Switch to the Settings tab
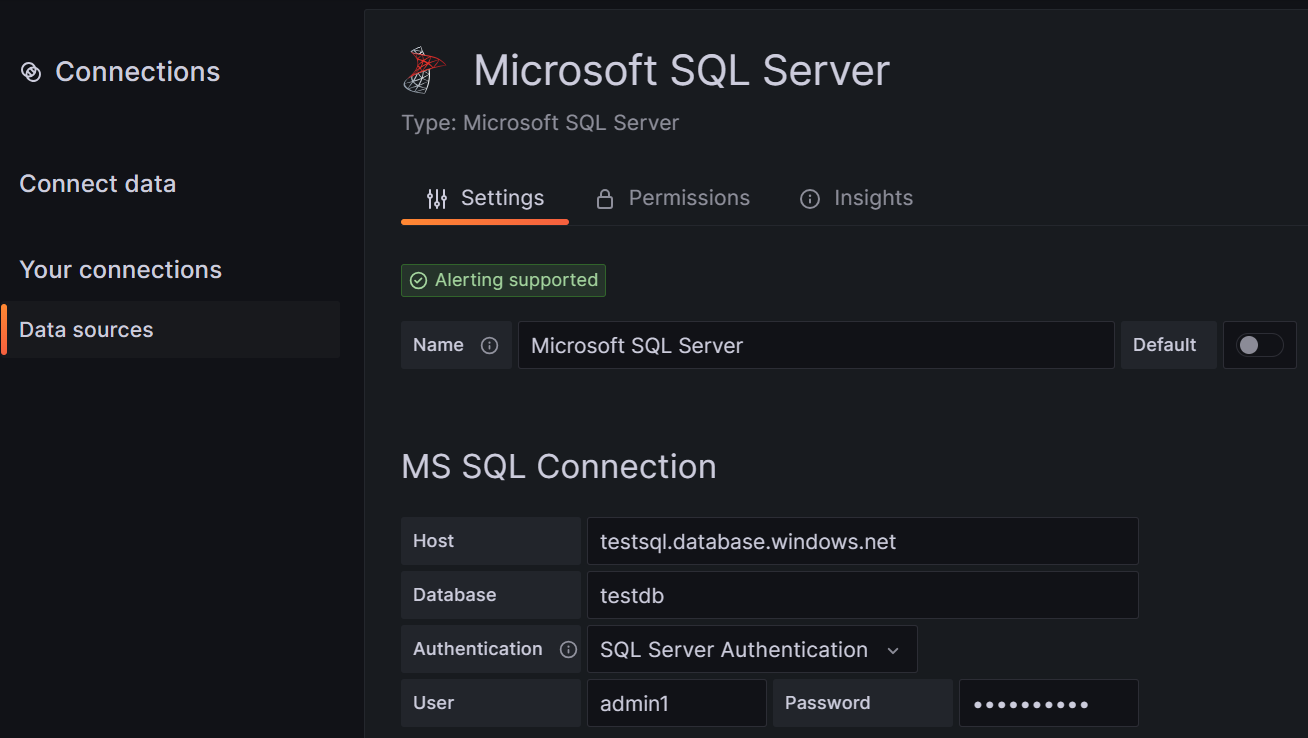This screenshot has width=1308, height=738. click(485, 198)
